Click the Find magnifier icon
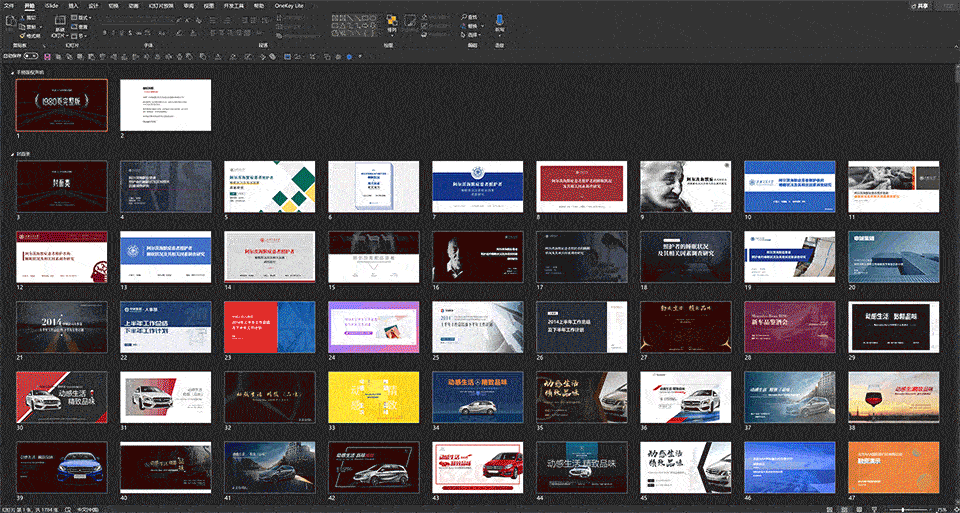Screen dimensions: 960x513 click(x=463, y=18)
